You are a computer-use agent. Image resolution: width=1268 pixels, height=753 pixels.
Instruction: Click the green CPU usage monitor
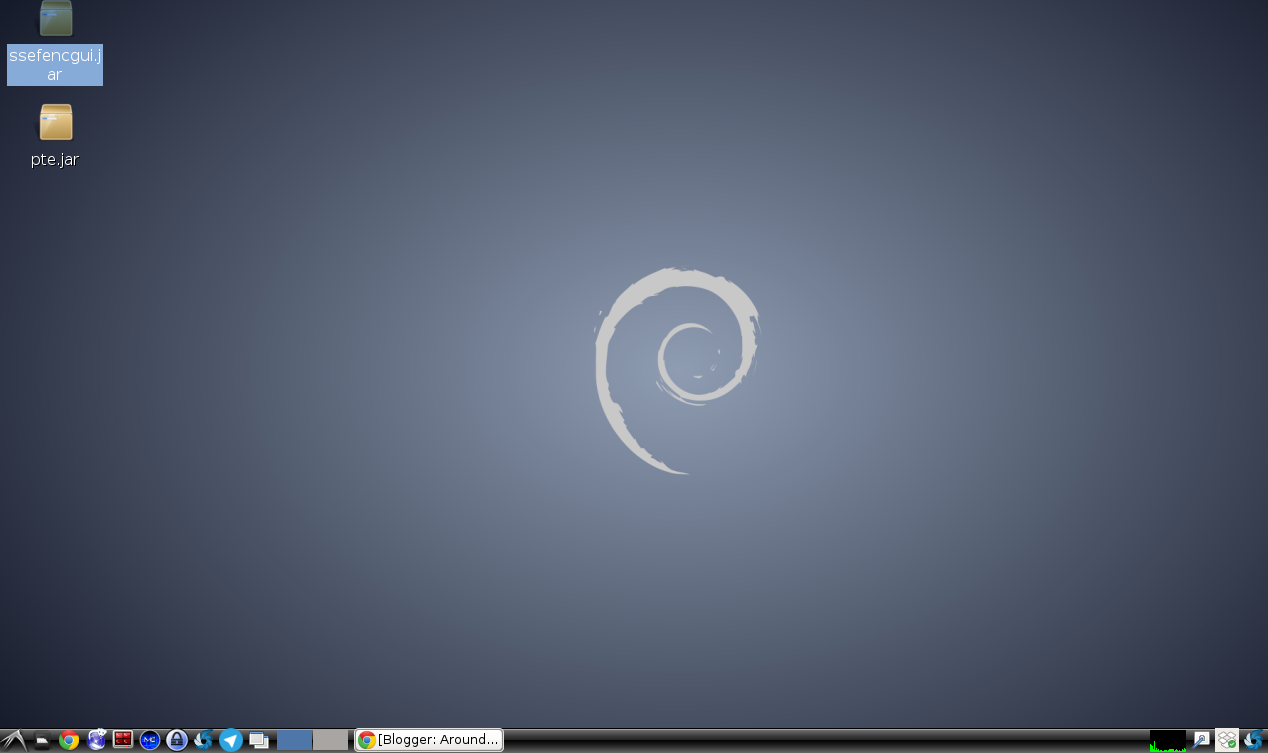click(1167, 740)
